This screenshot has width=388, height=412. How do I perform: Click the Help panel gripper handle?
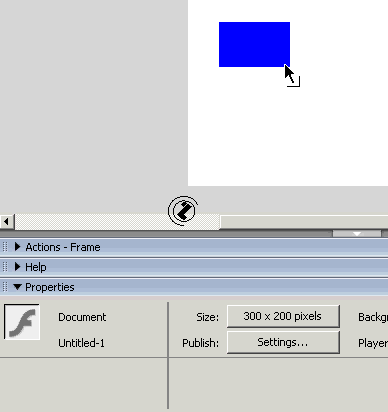(5, 267)
